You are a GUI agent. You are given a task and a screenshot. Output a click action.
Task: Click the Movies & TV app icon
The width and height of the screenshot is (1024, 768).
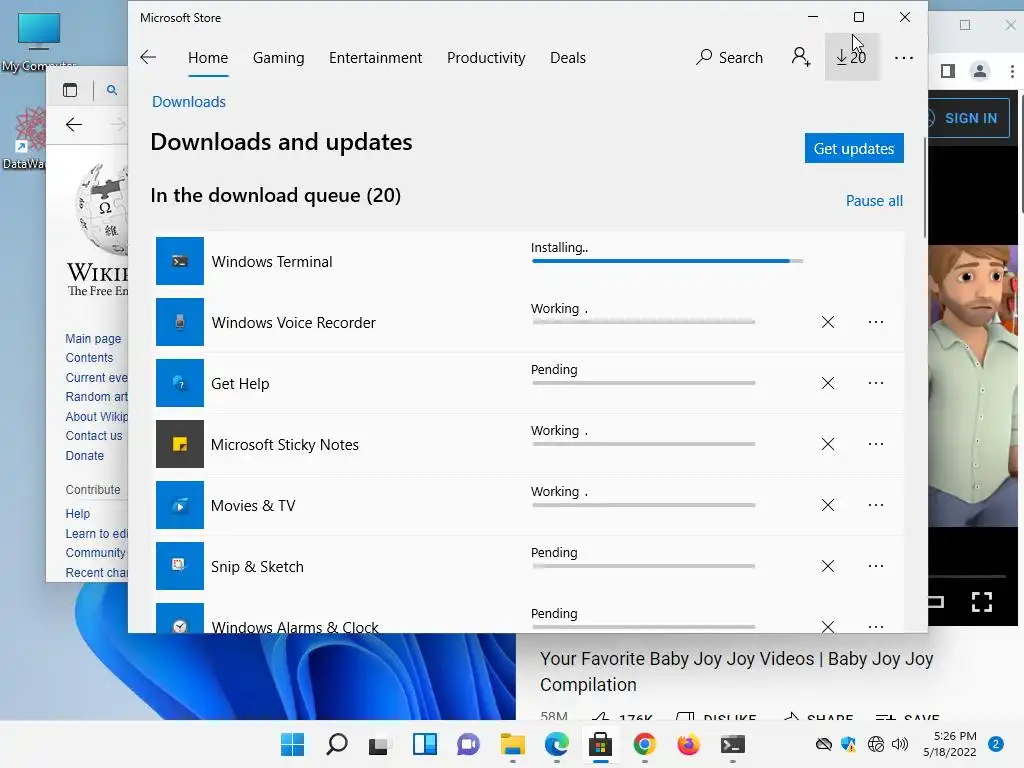click(180, 505)
